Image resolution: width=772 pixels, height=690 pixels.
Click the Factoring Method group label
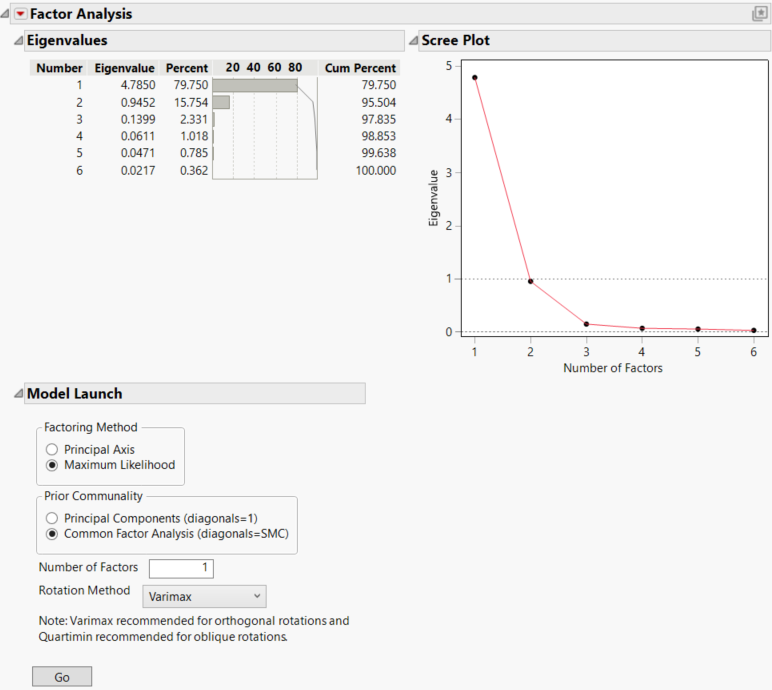click(91, 427)
